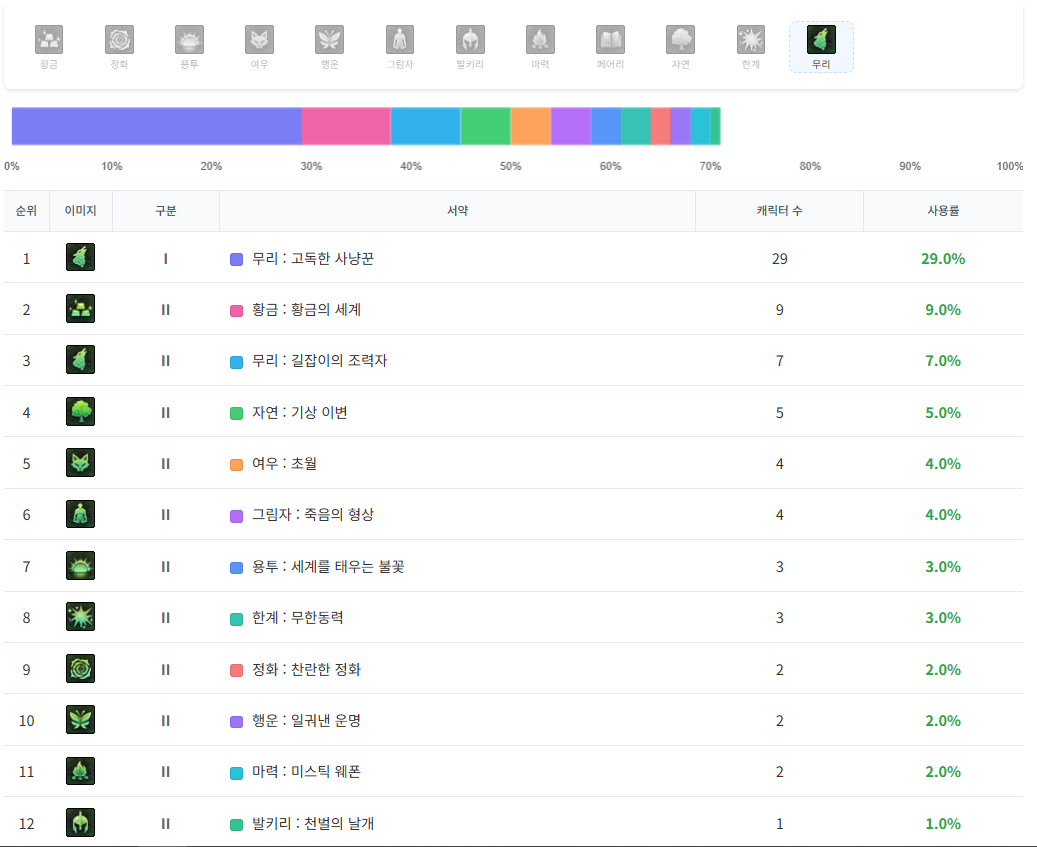Click the 무리 : 고독한 사냥꾼 row name

312,259
